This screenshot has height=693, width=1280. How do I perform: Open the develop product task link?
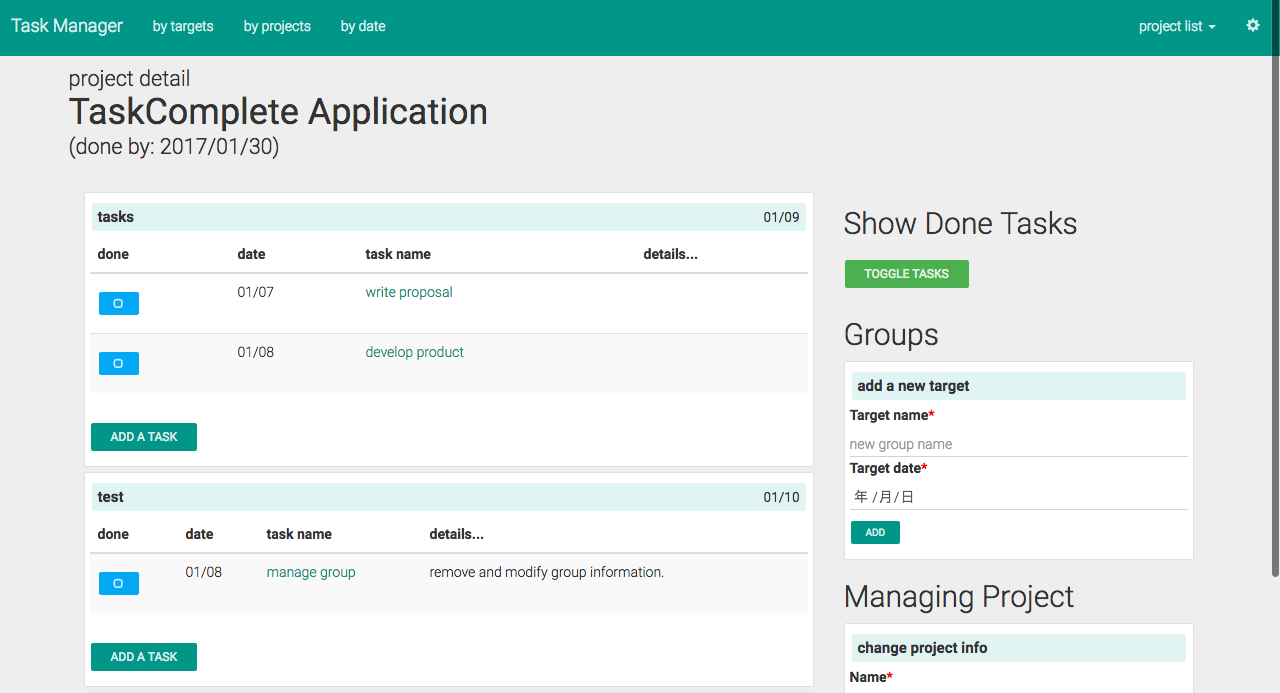(x=415, y=352)
